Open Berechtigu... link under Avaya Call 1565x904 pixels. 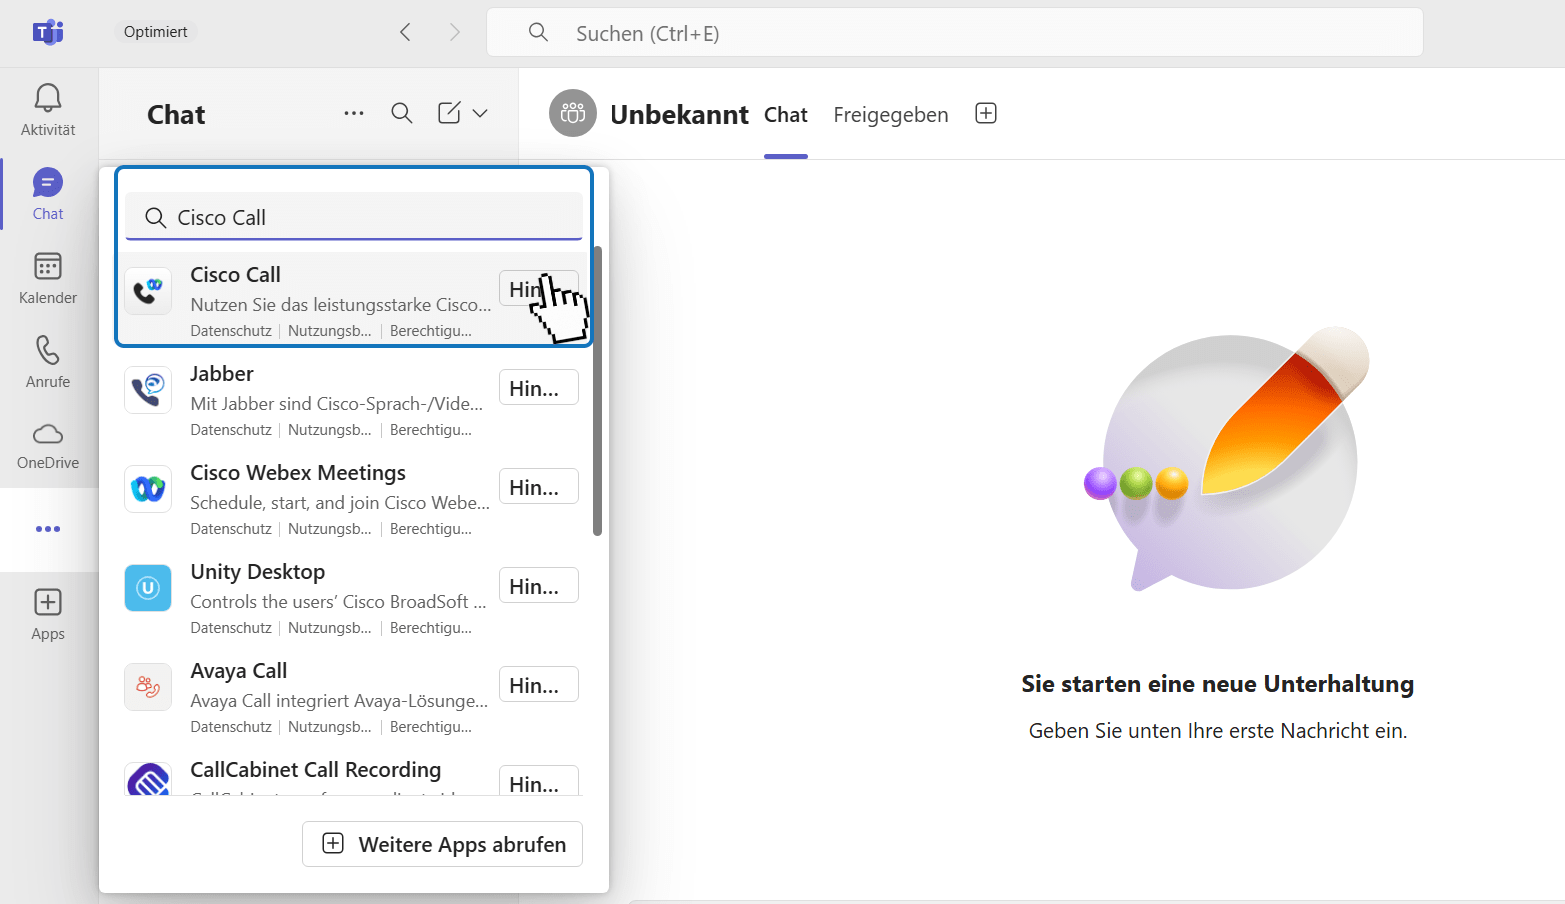431,727
